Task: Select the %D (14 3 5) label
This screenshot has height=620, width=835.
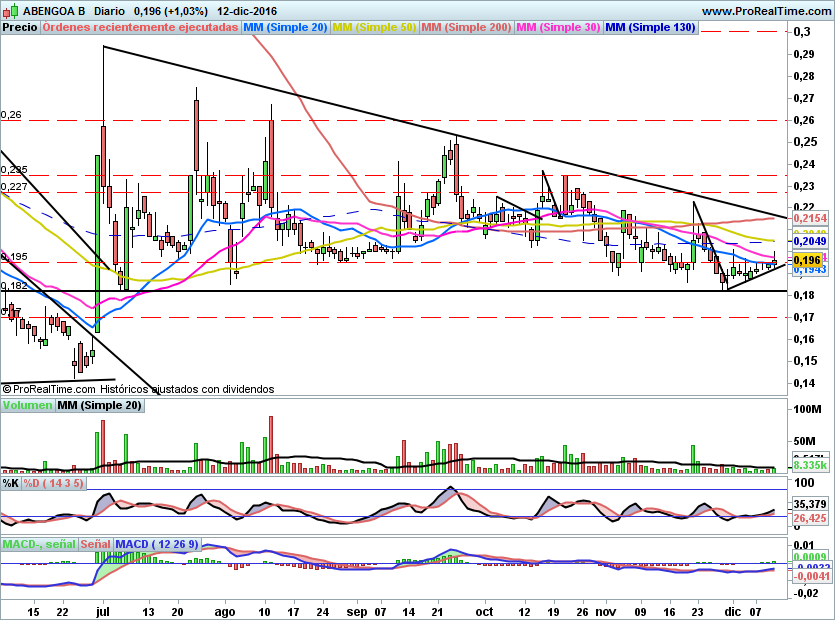Action: pyautogui.click(x=53, y=483)
